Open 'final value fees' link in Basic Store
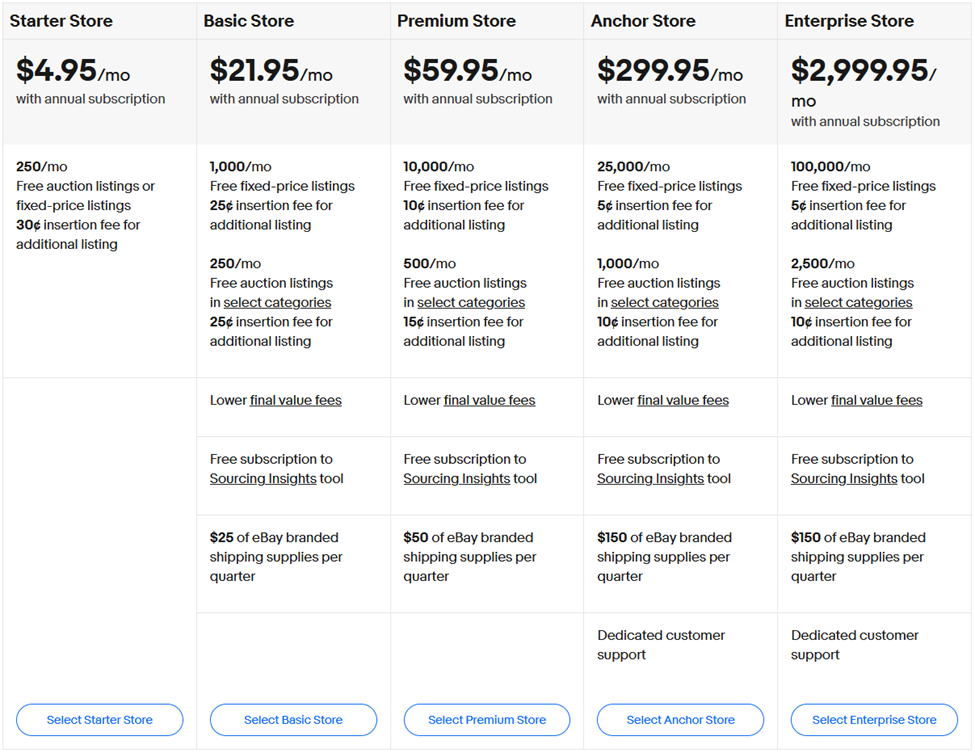 tap(296, 401)
